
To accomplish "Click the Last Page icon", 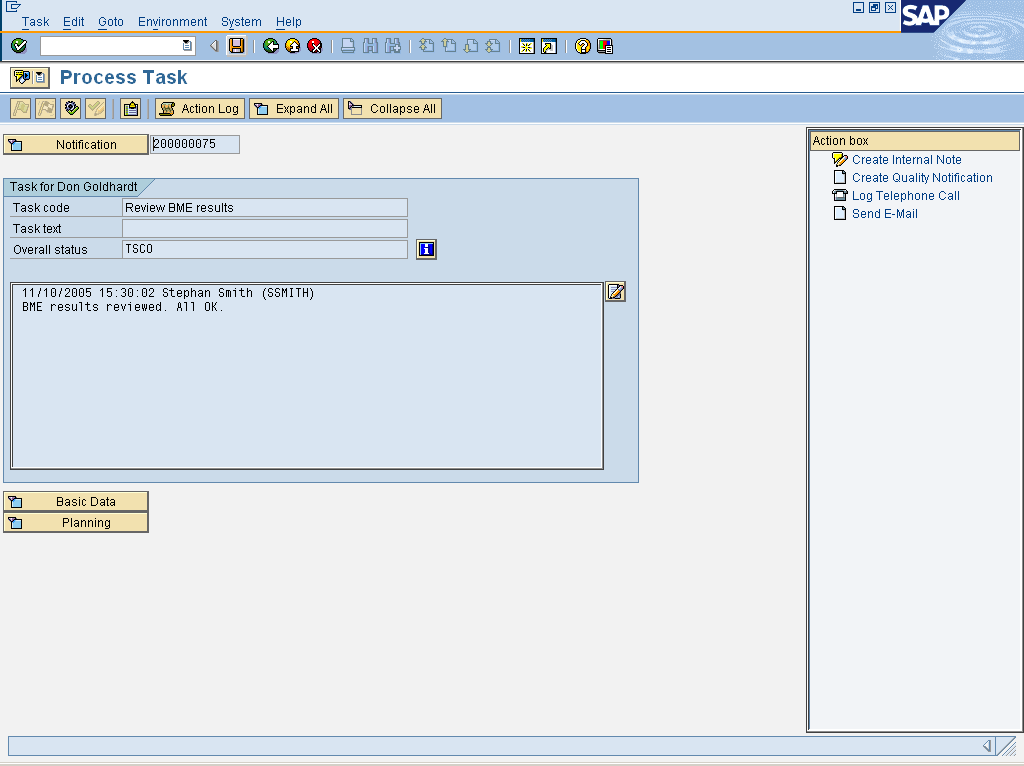I will click(493, 46).
